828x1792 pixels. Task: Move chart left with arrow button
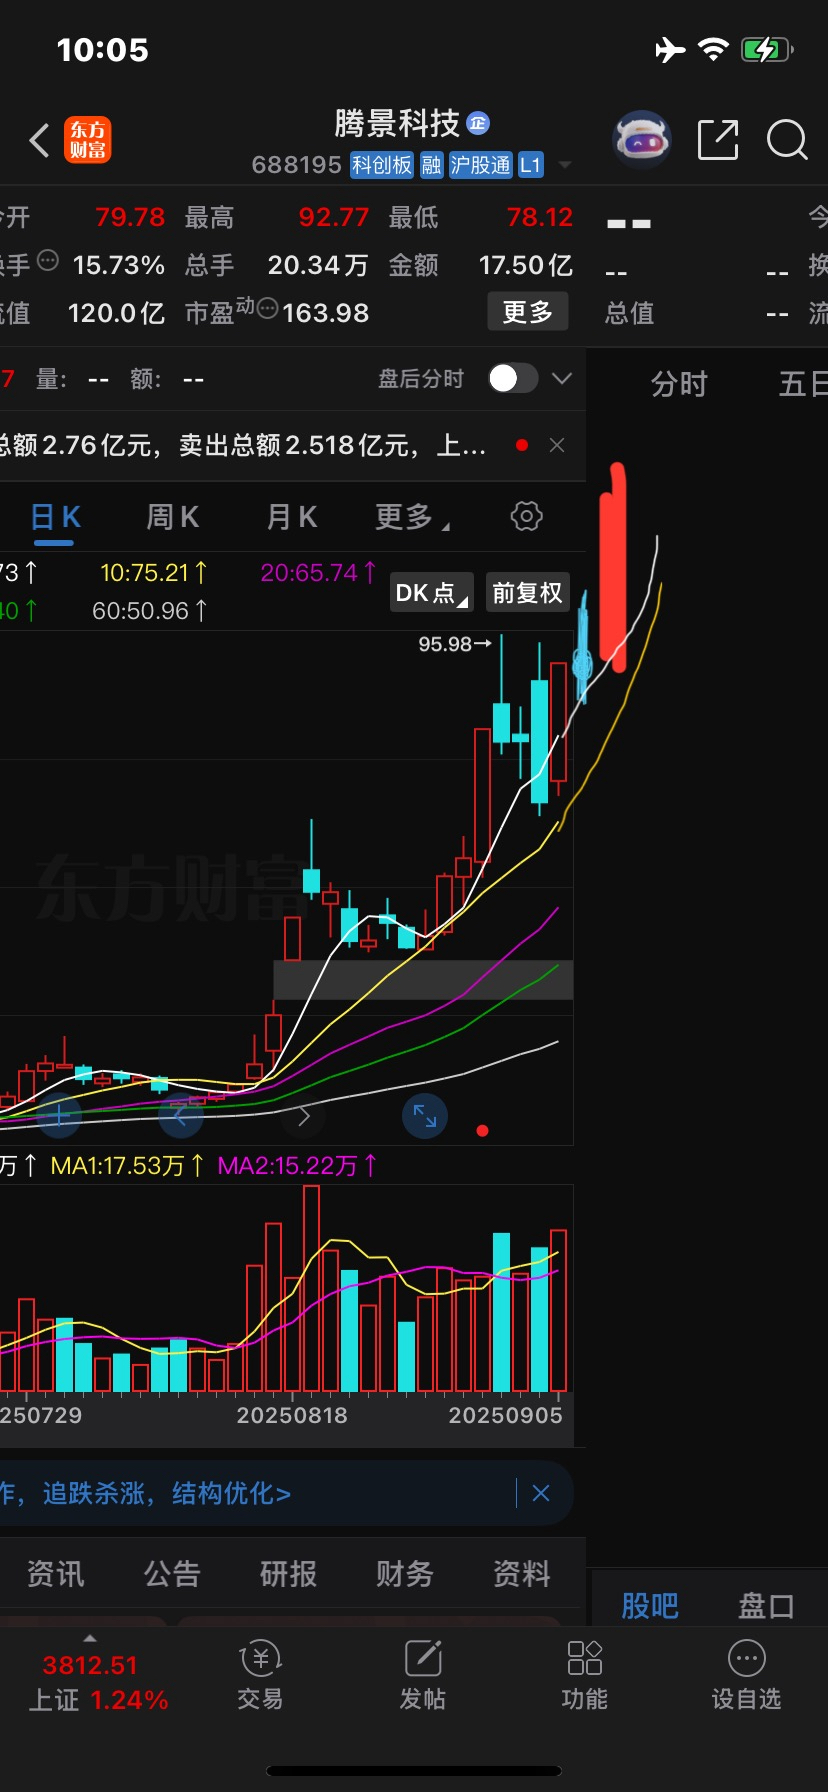tap(181, 1116)
